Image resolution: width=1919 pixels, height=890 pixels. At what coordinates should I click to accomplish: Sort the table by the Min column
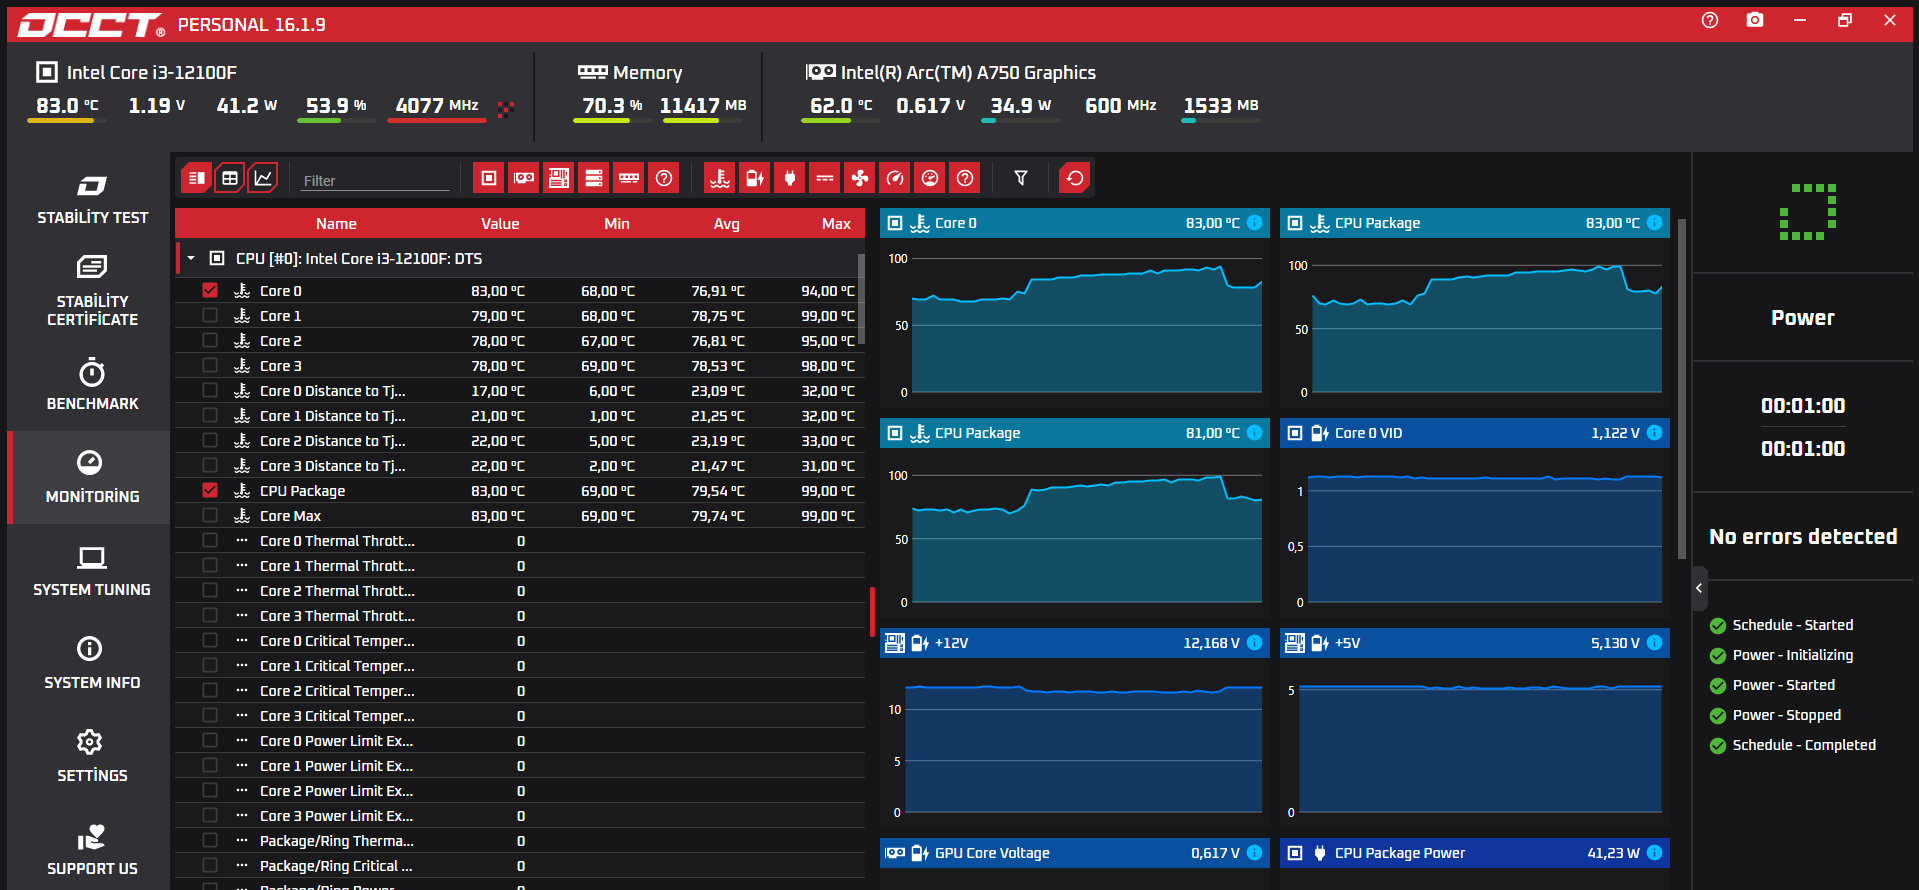(617, 224)
